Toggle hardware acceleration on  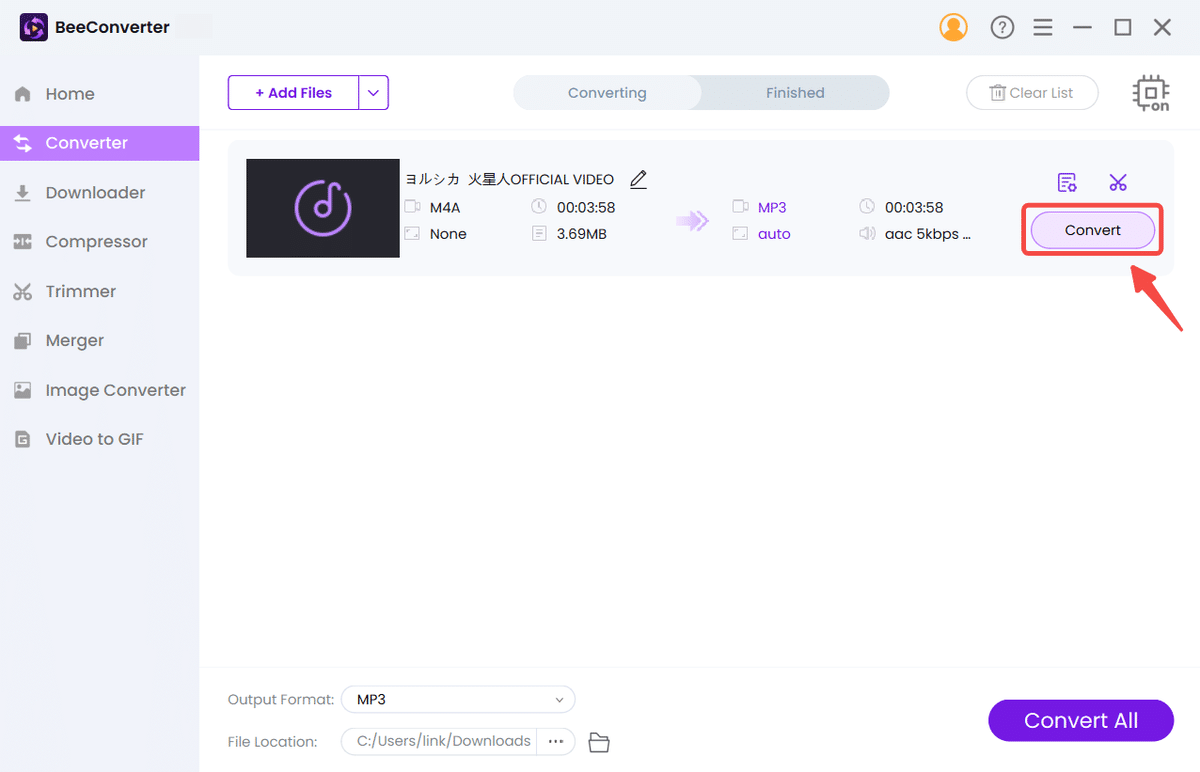[x=1150, y=92]
